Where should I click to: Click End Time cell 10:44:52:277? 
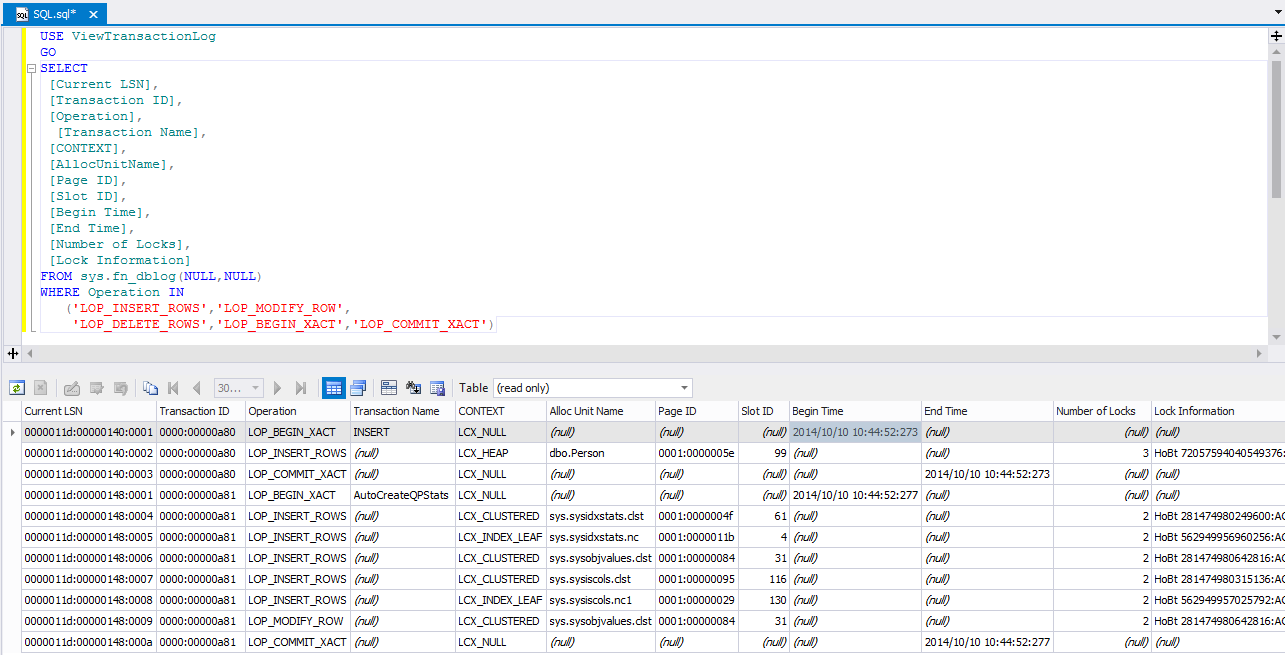click(x=987, y=642)
